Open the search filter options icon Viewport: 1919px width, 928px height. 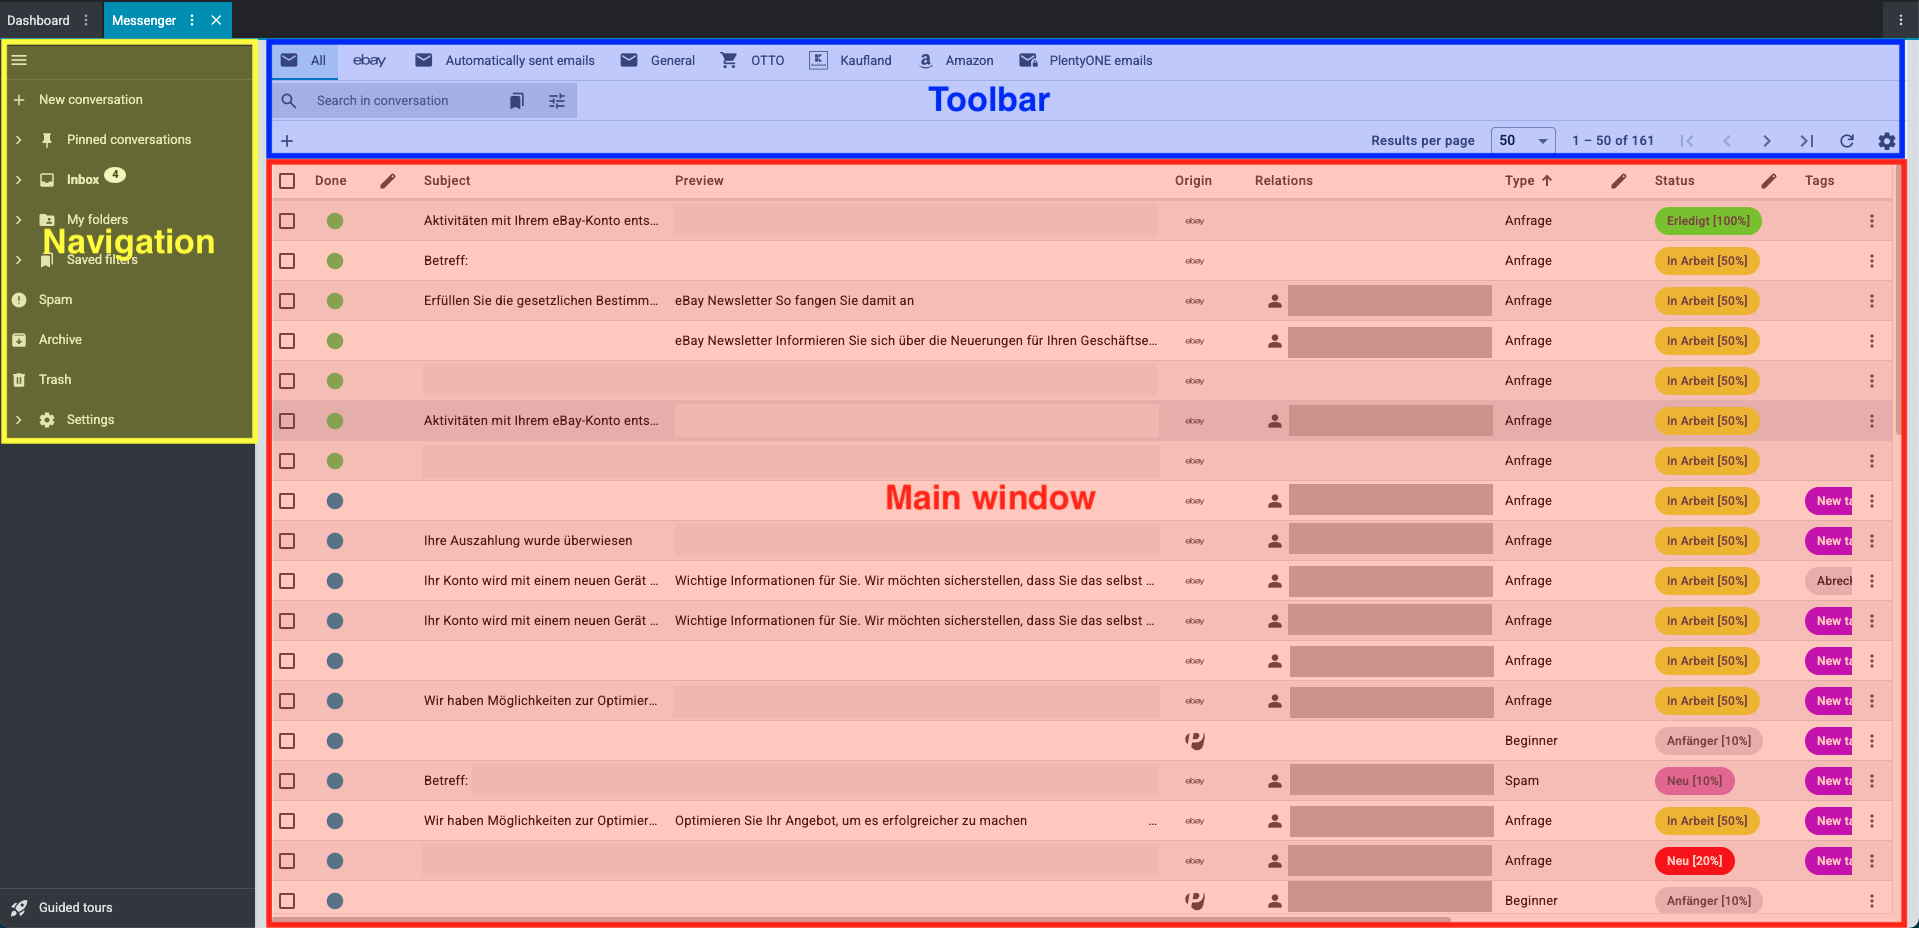click(x=557, y=101)
